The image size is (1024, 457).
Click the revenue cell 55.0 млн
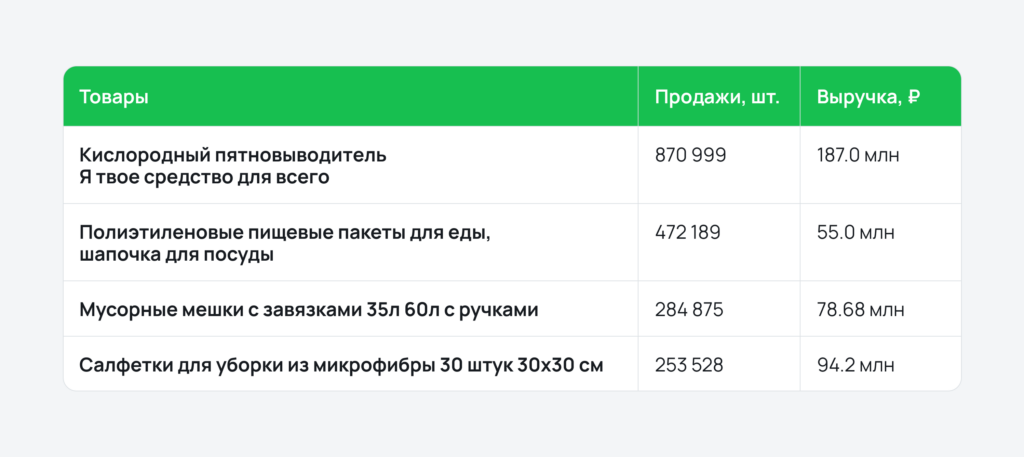[856, 233]
